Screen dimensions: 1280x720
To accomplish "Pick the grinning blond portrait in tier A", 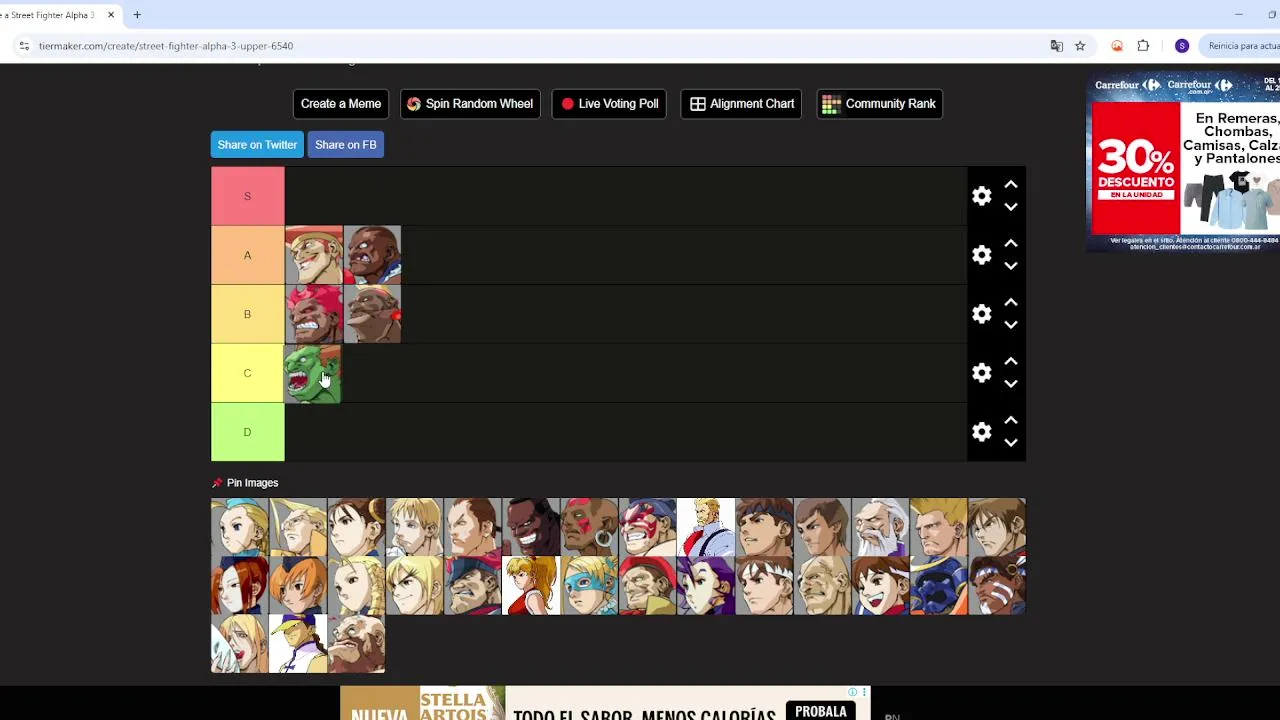I will [314, 255].
